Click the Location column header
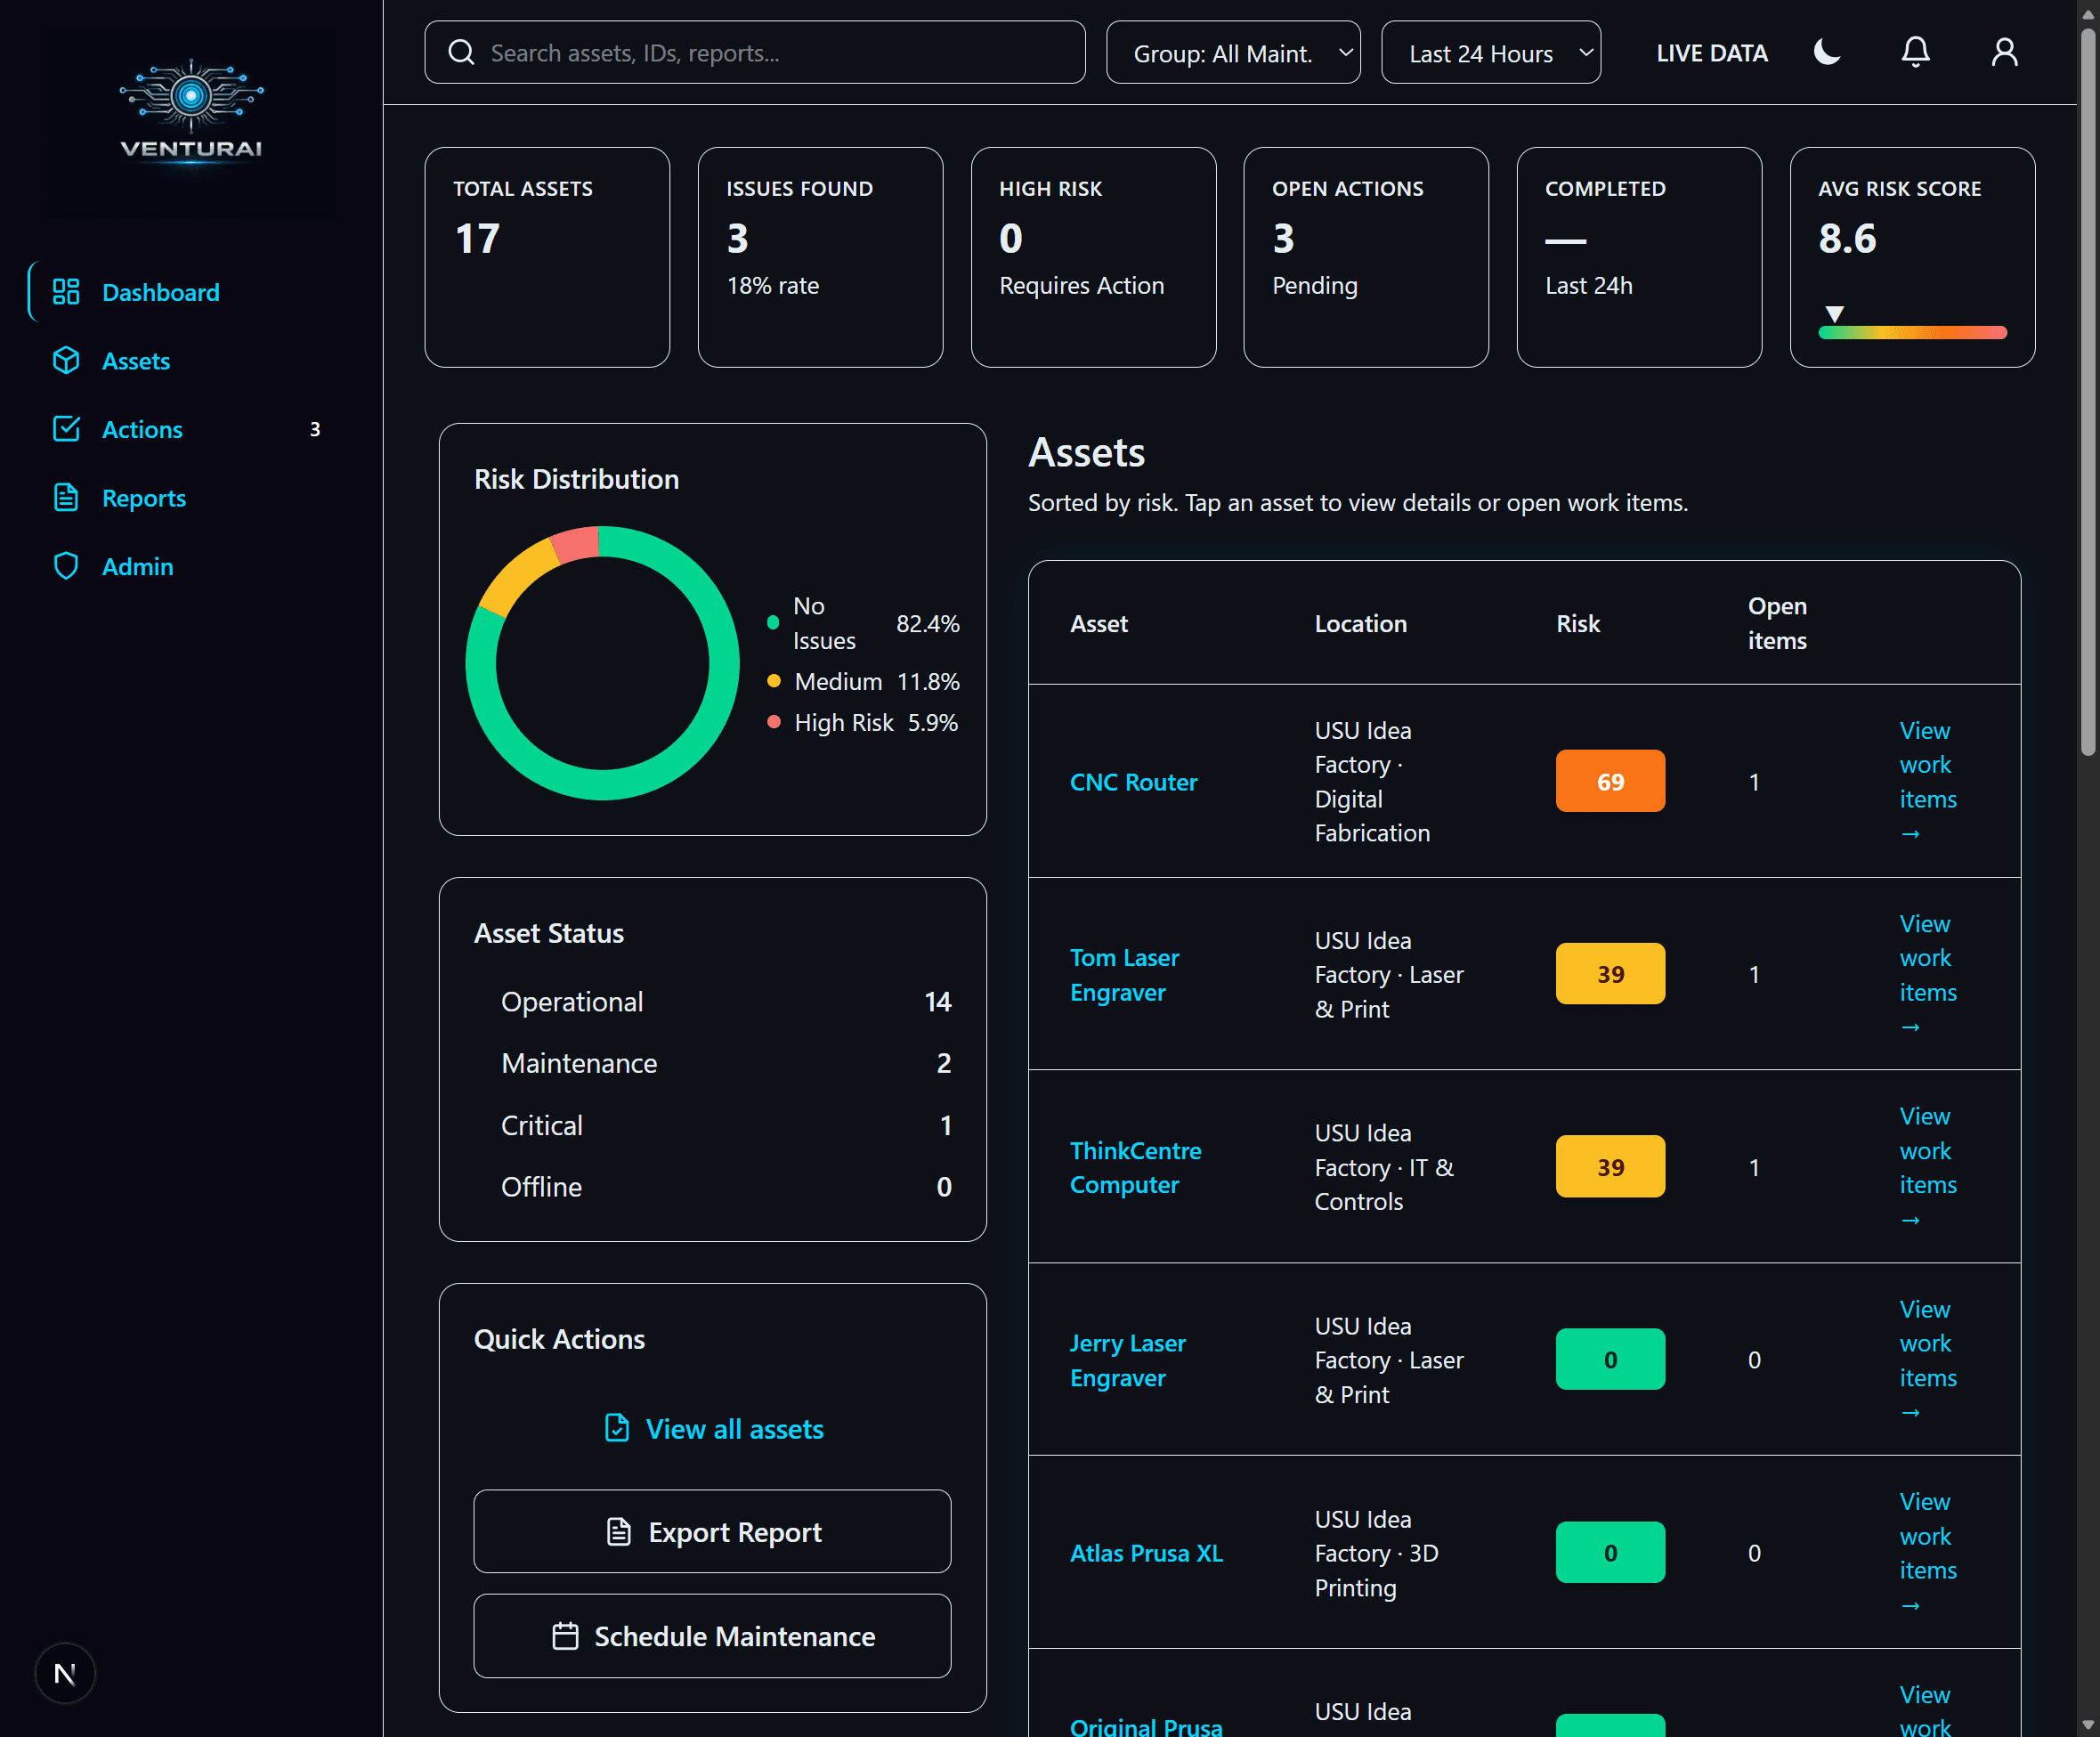 point(1360,623)
